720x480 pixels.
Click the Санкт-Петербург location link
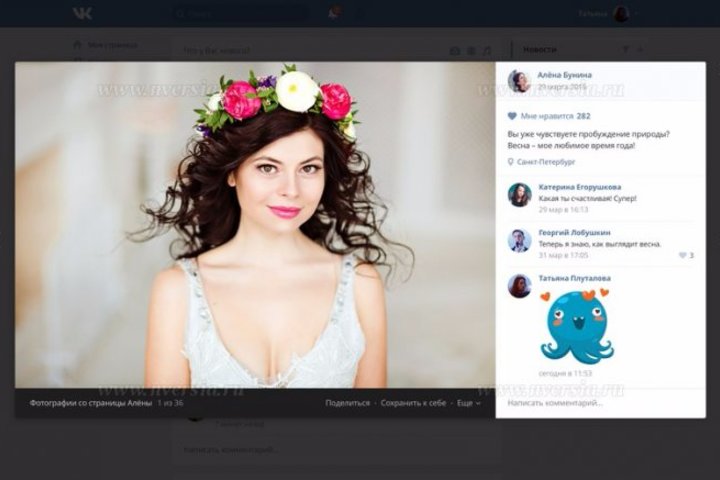(x=546, y=161)
